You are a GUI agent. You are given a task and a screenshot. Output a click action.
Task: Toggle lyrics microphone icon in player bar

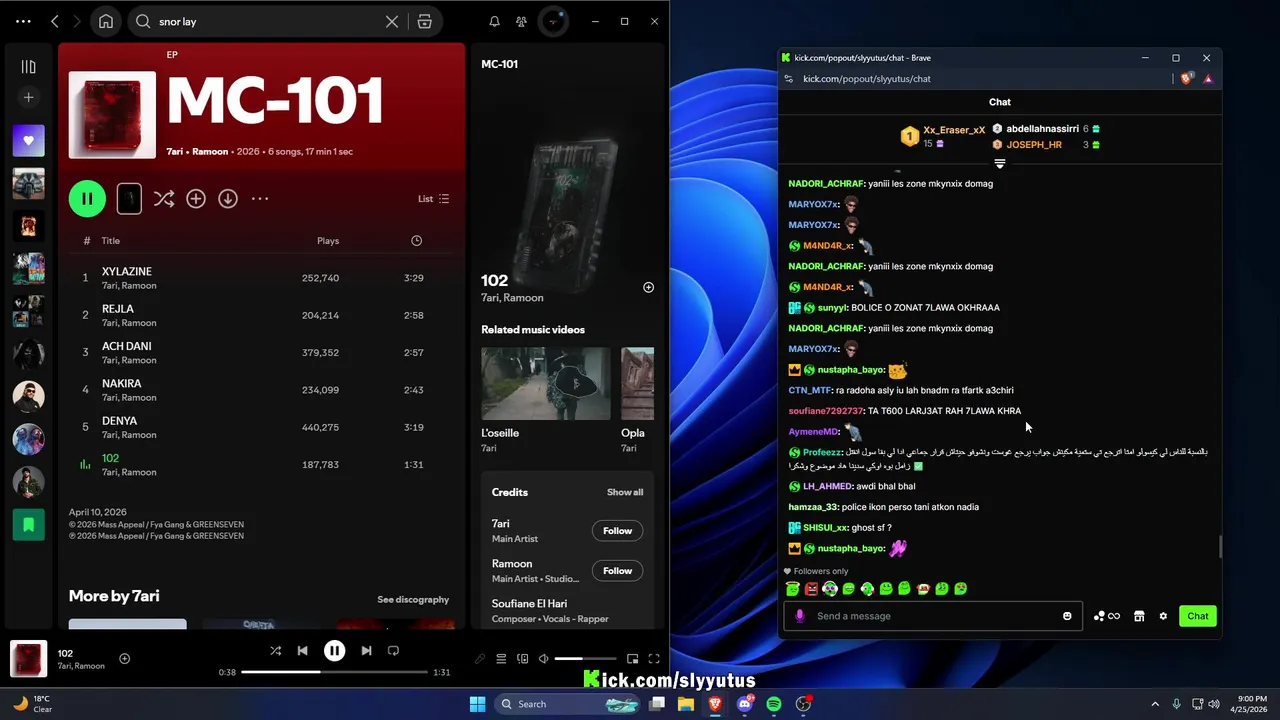click(x=479, y=658)
